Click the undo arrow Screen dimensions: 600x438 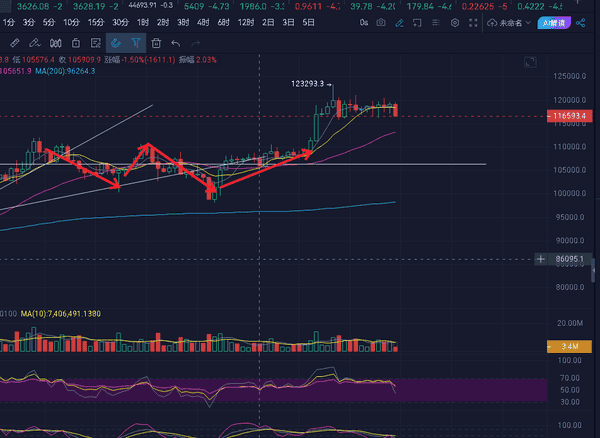click(176, 43)
